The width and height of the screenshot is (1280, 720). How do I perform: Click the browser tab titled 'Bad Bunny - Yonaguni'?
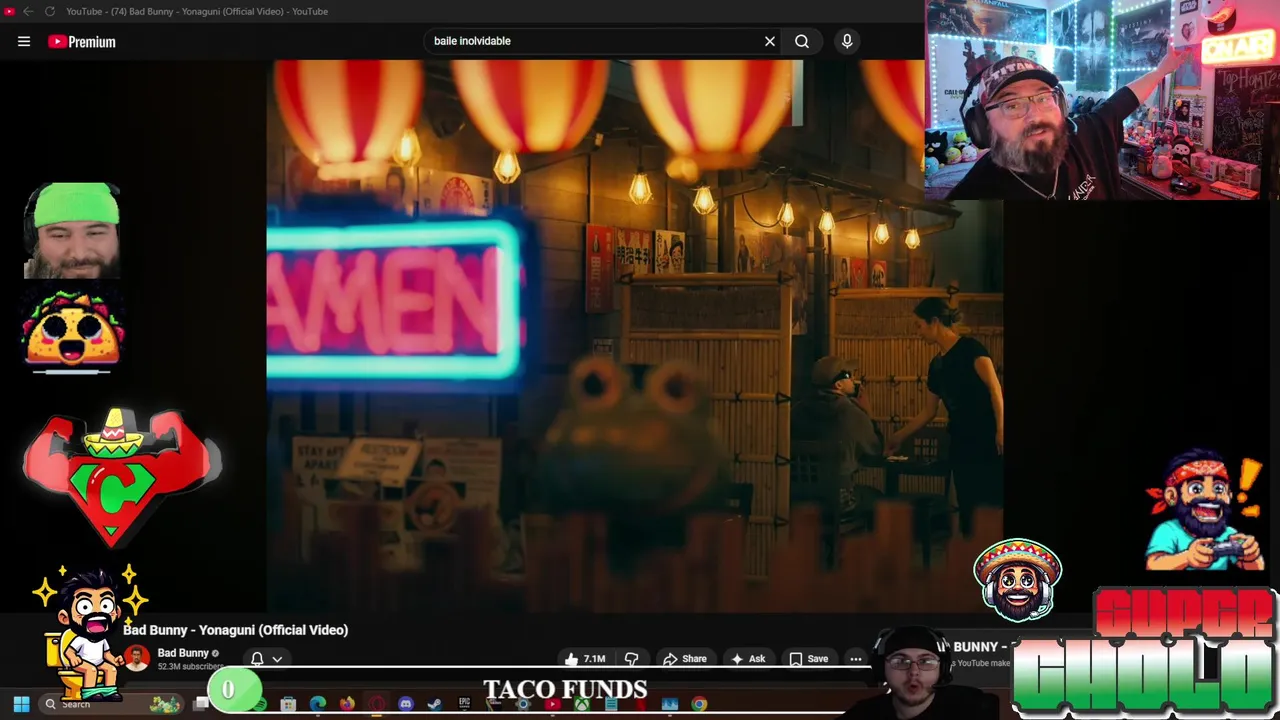(x=197, y=11)
